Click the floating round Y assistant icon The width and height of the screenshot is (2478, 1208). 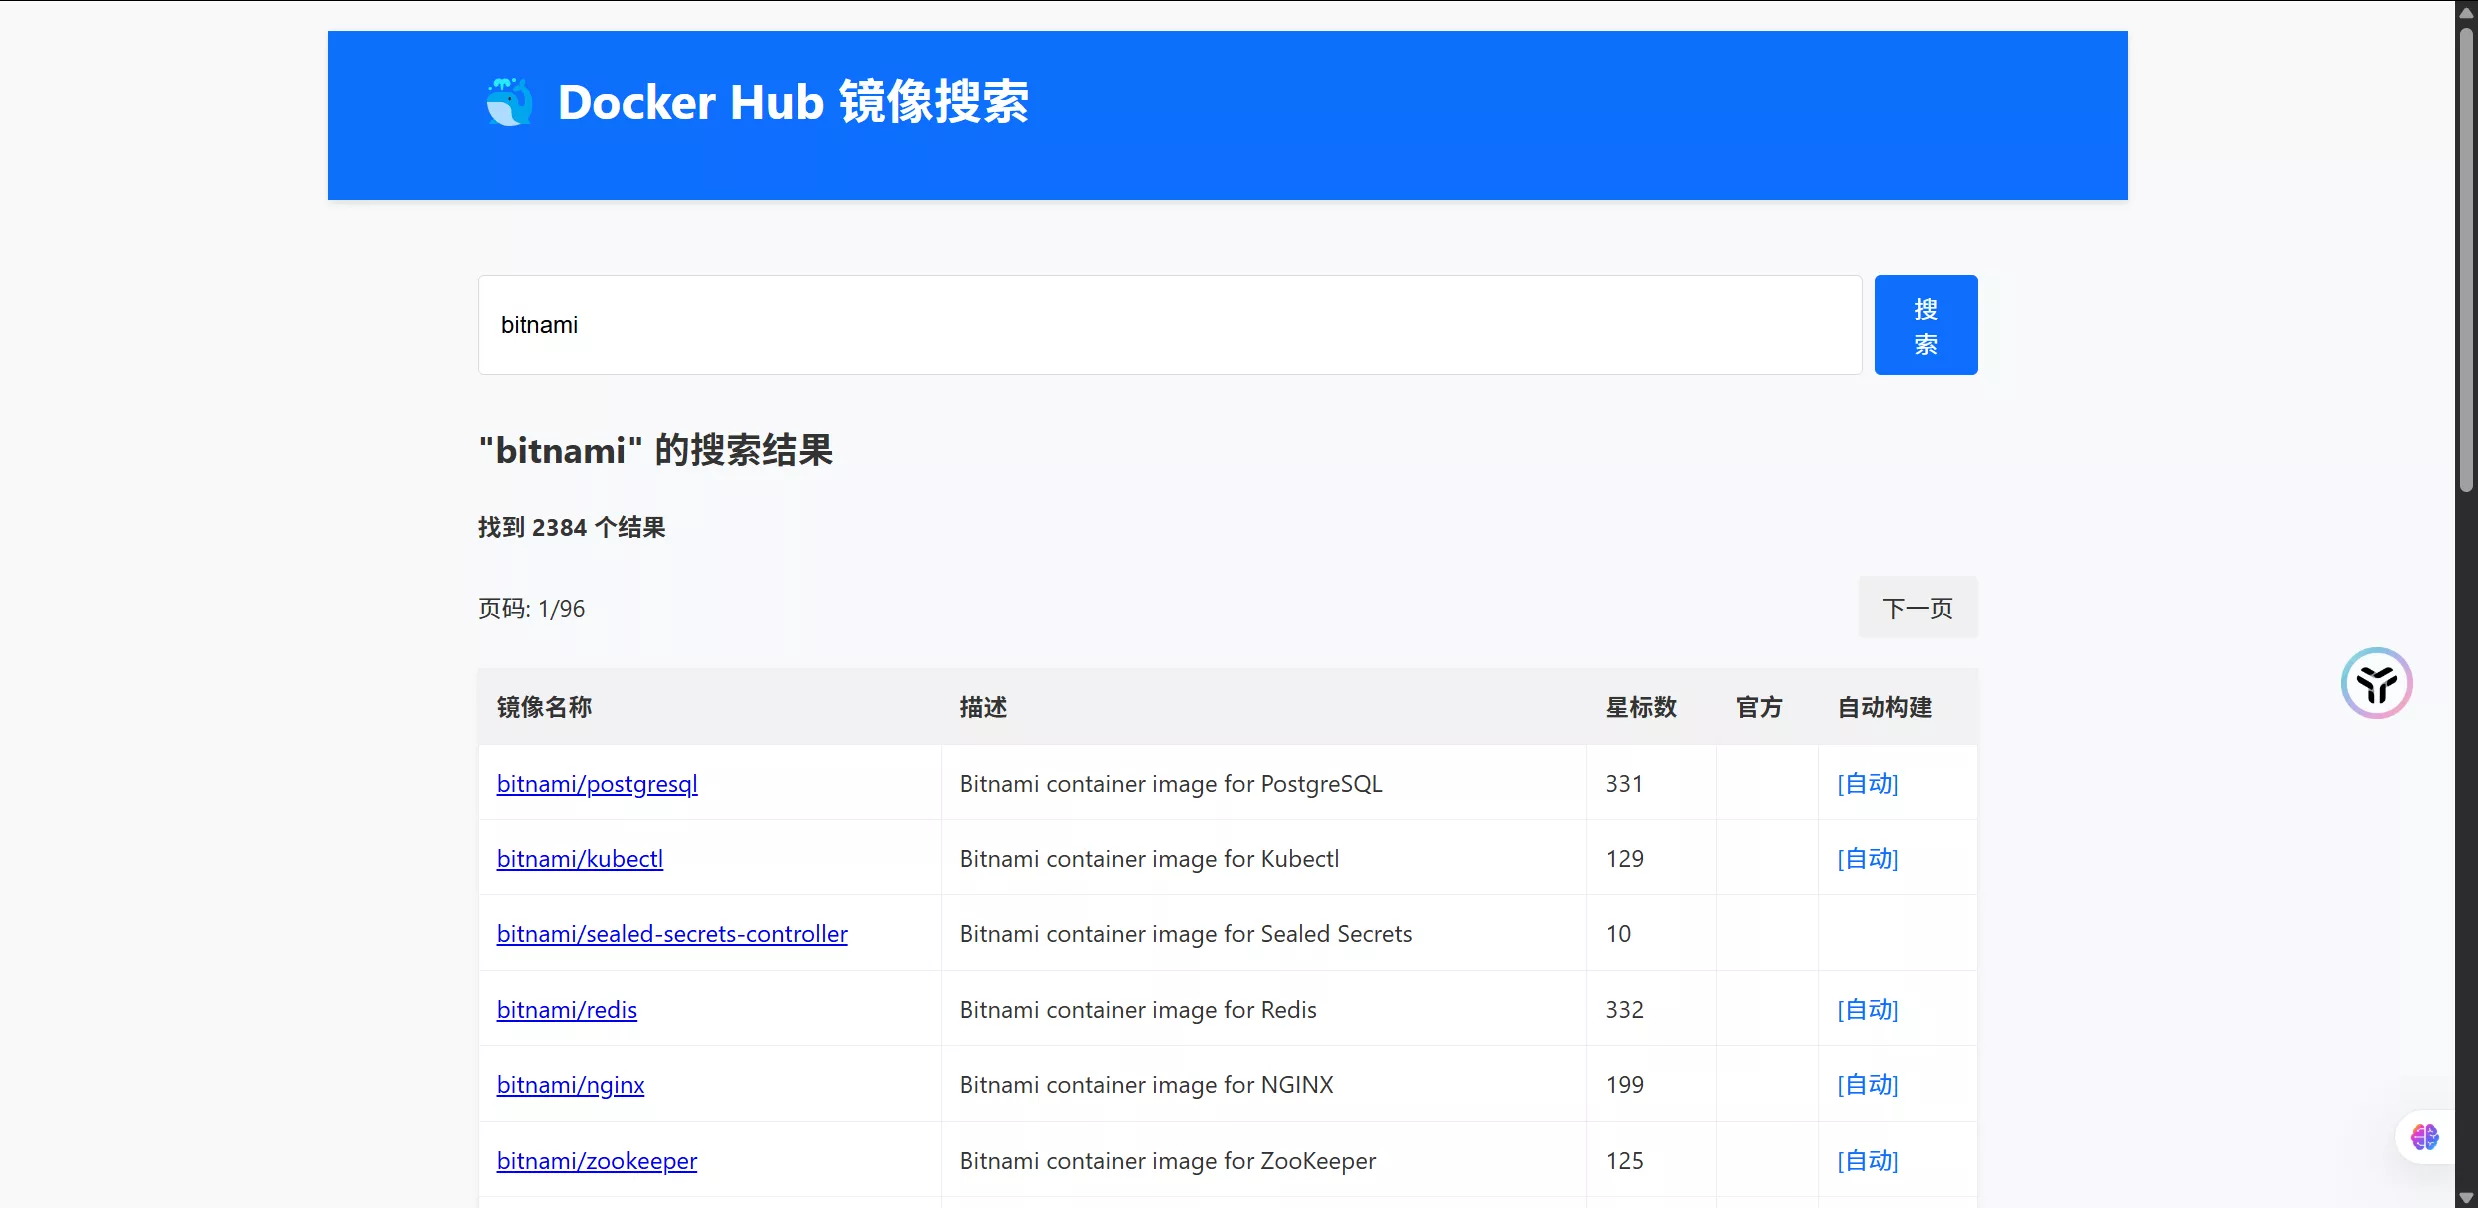pos(2376,683)
